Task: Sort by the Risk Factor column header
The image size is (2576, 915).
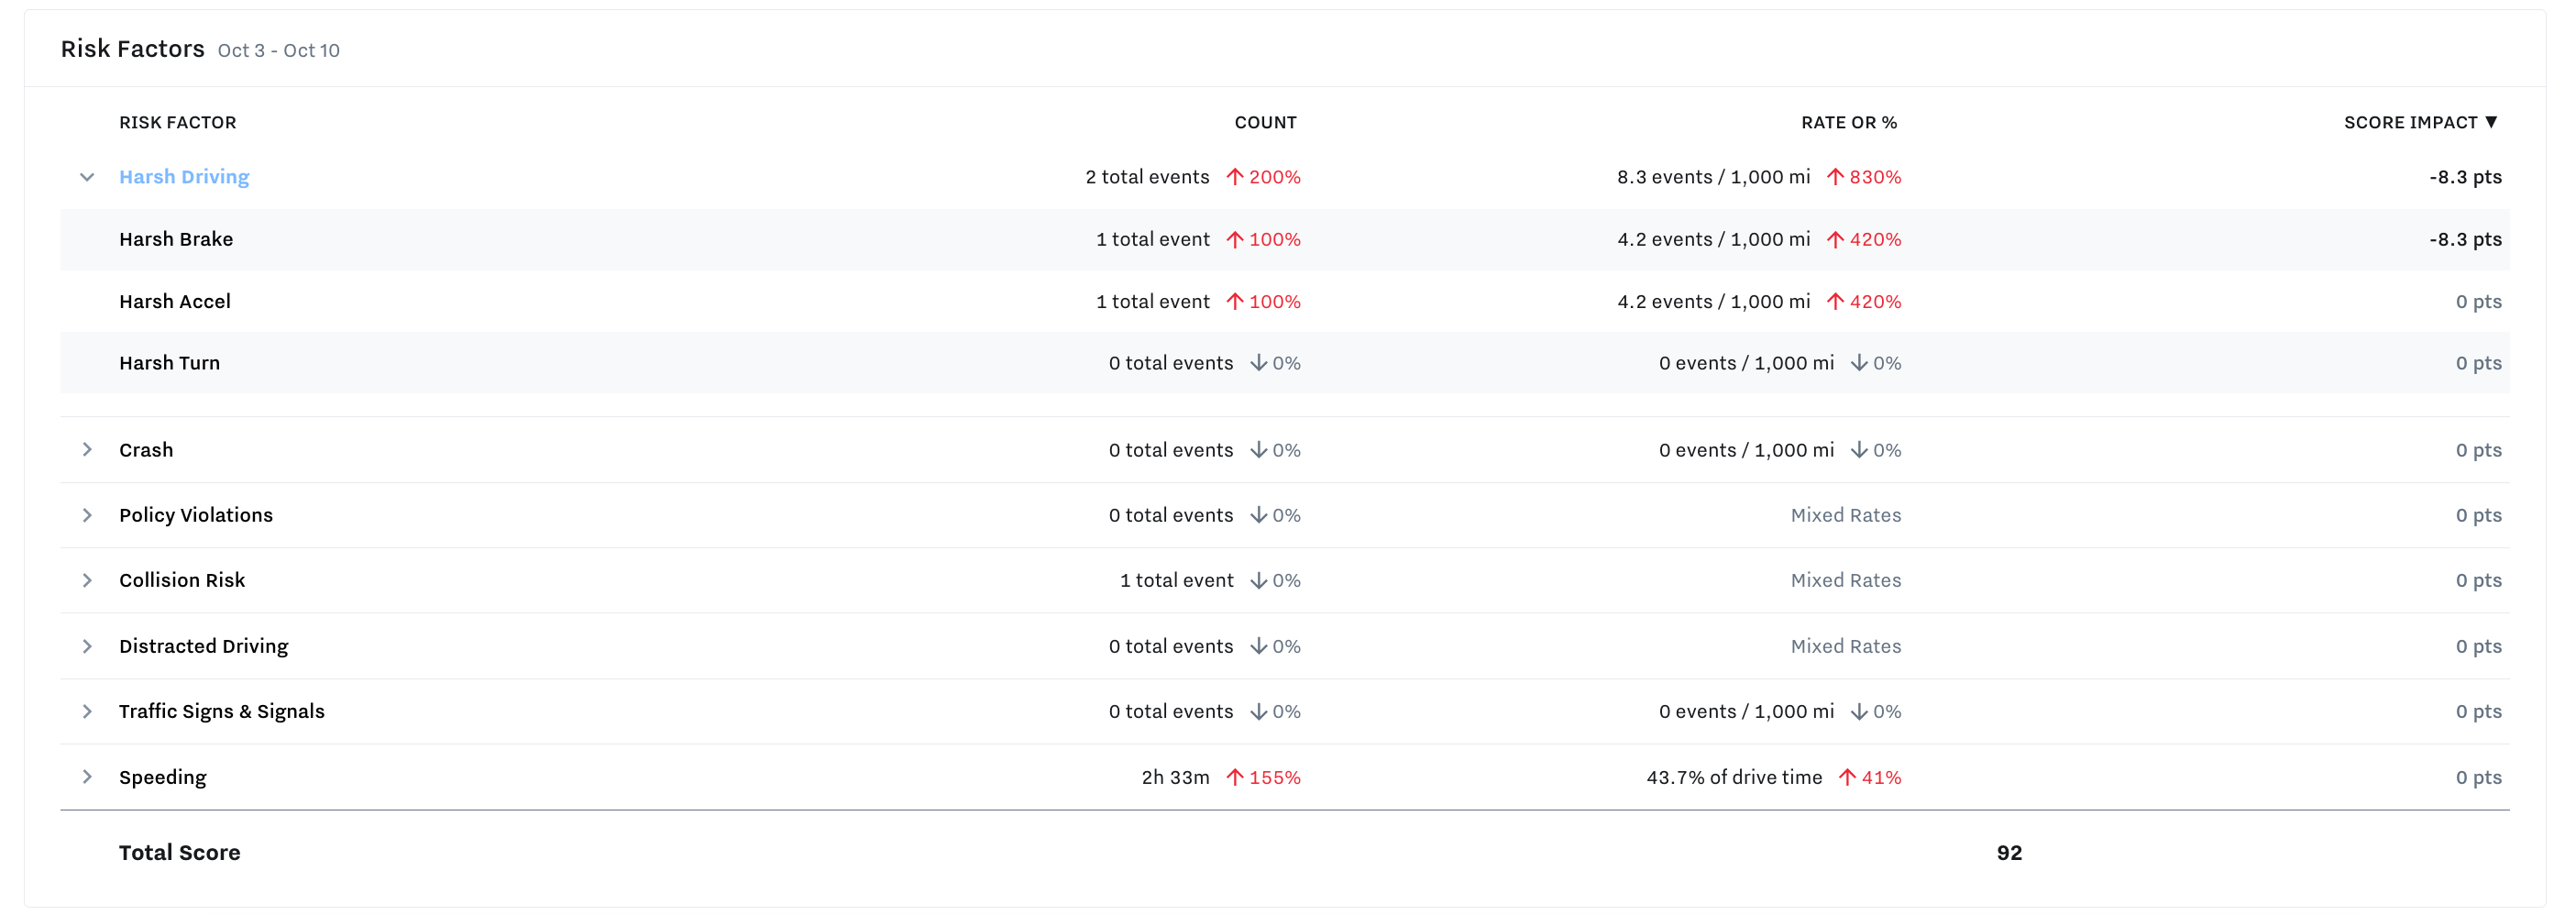Action: pyautogui.click(x=177, y=122)
